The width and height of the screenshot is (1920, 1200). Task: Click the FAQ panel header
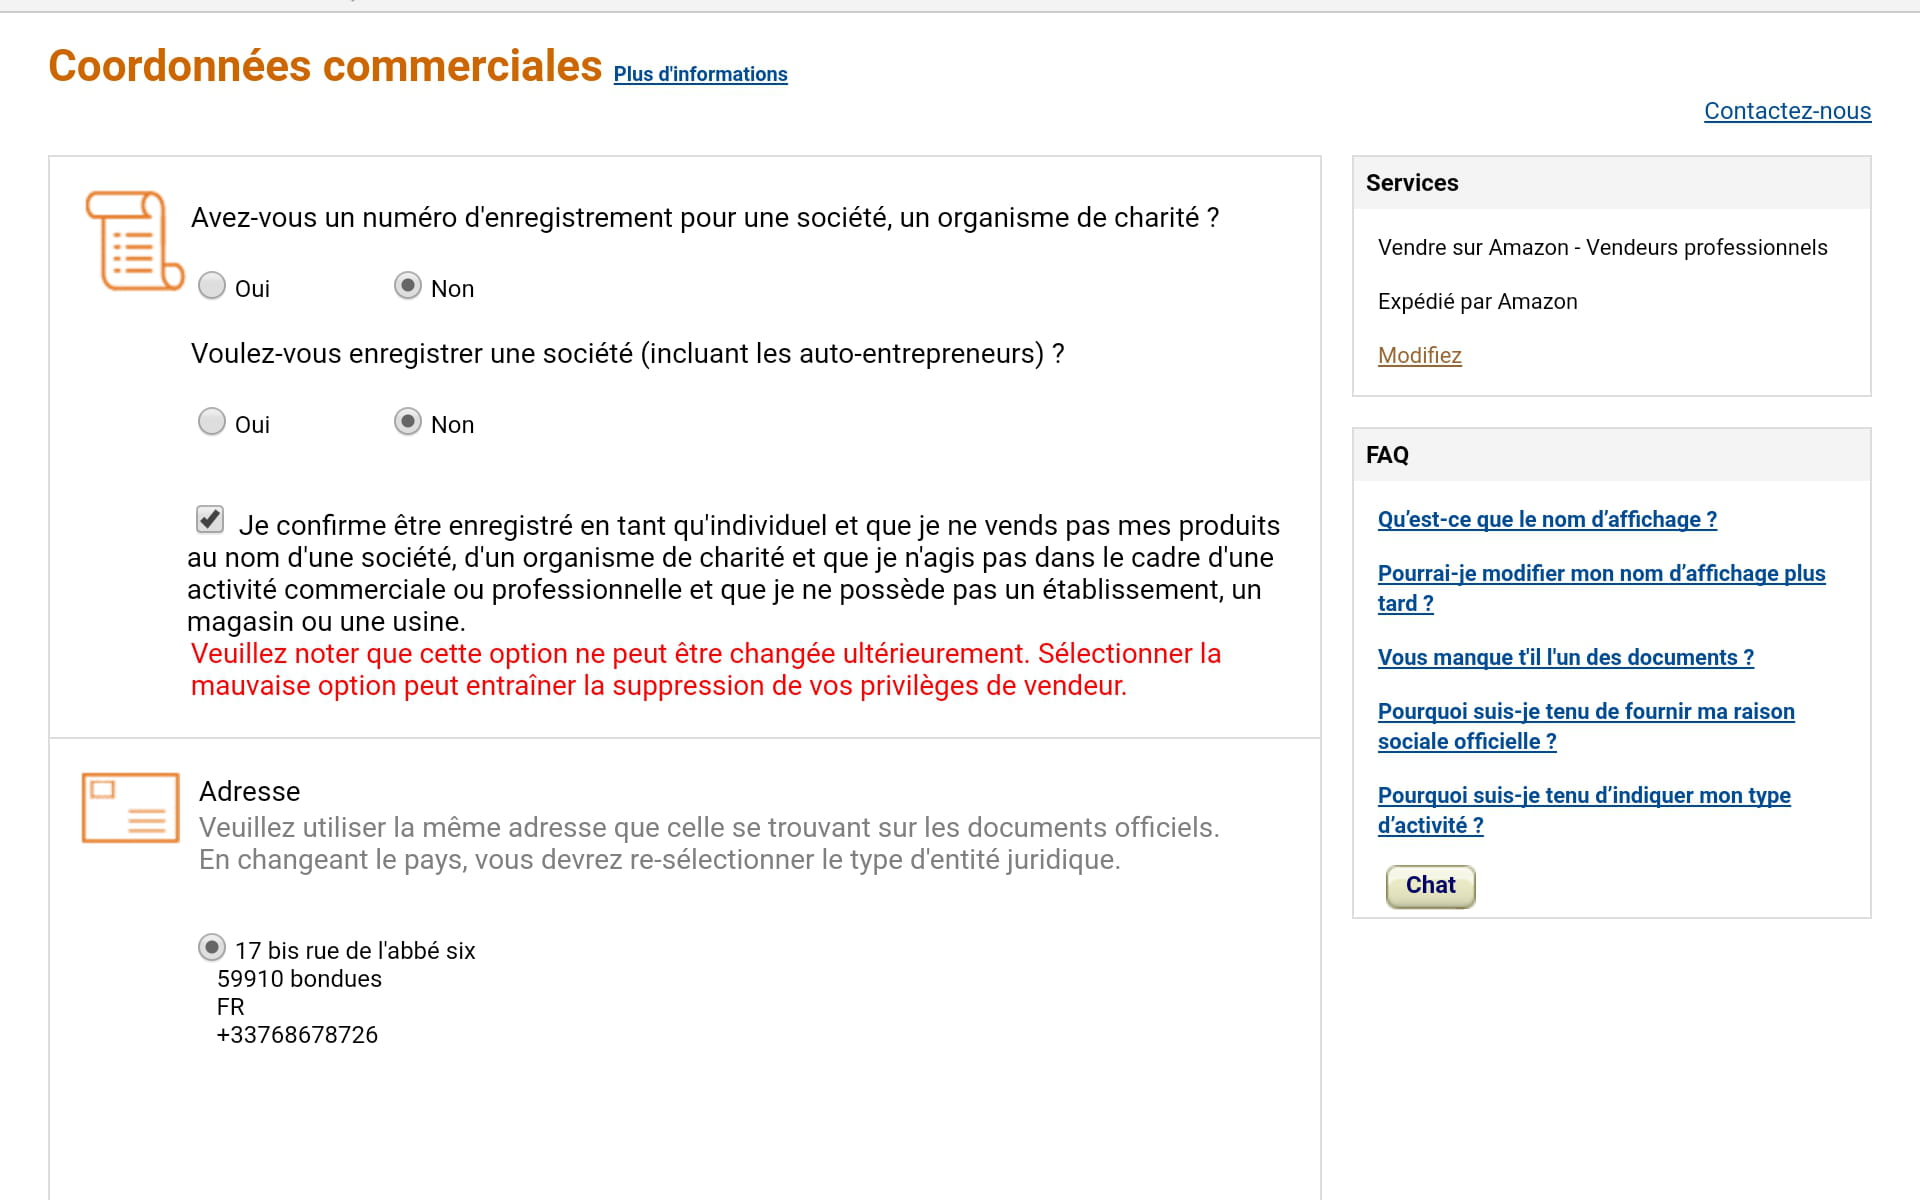1387,455
